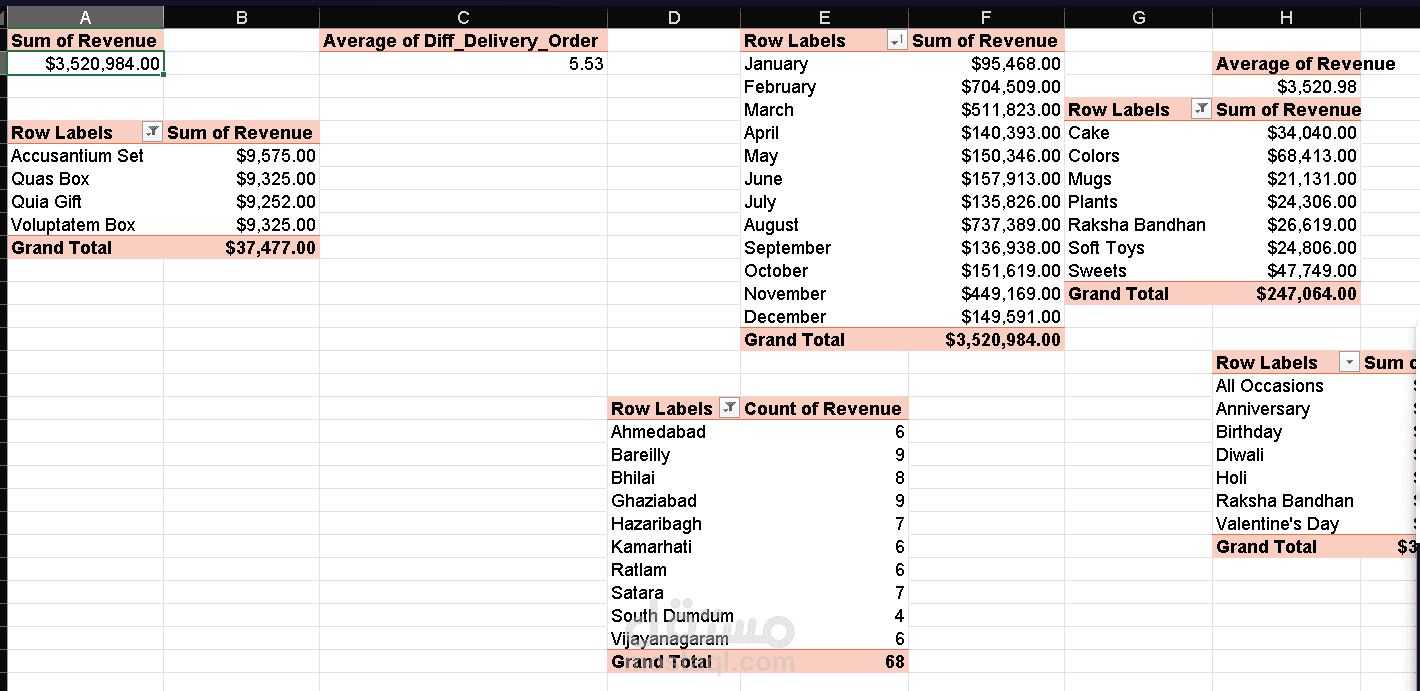Click the Count of Revenue header cell

[x=823, y=408]
